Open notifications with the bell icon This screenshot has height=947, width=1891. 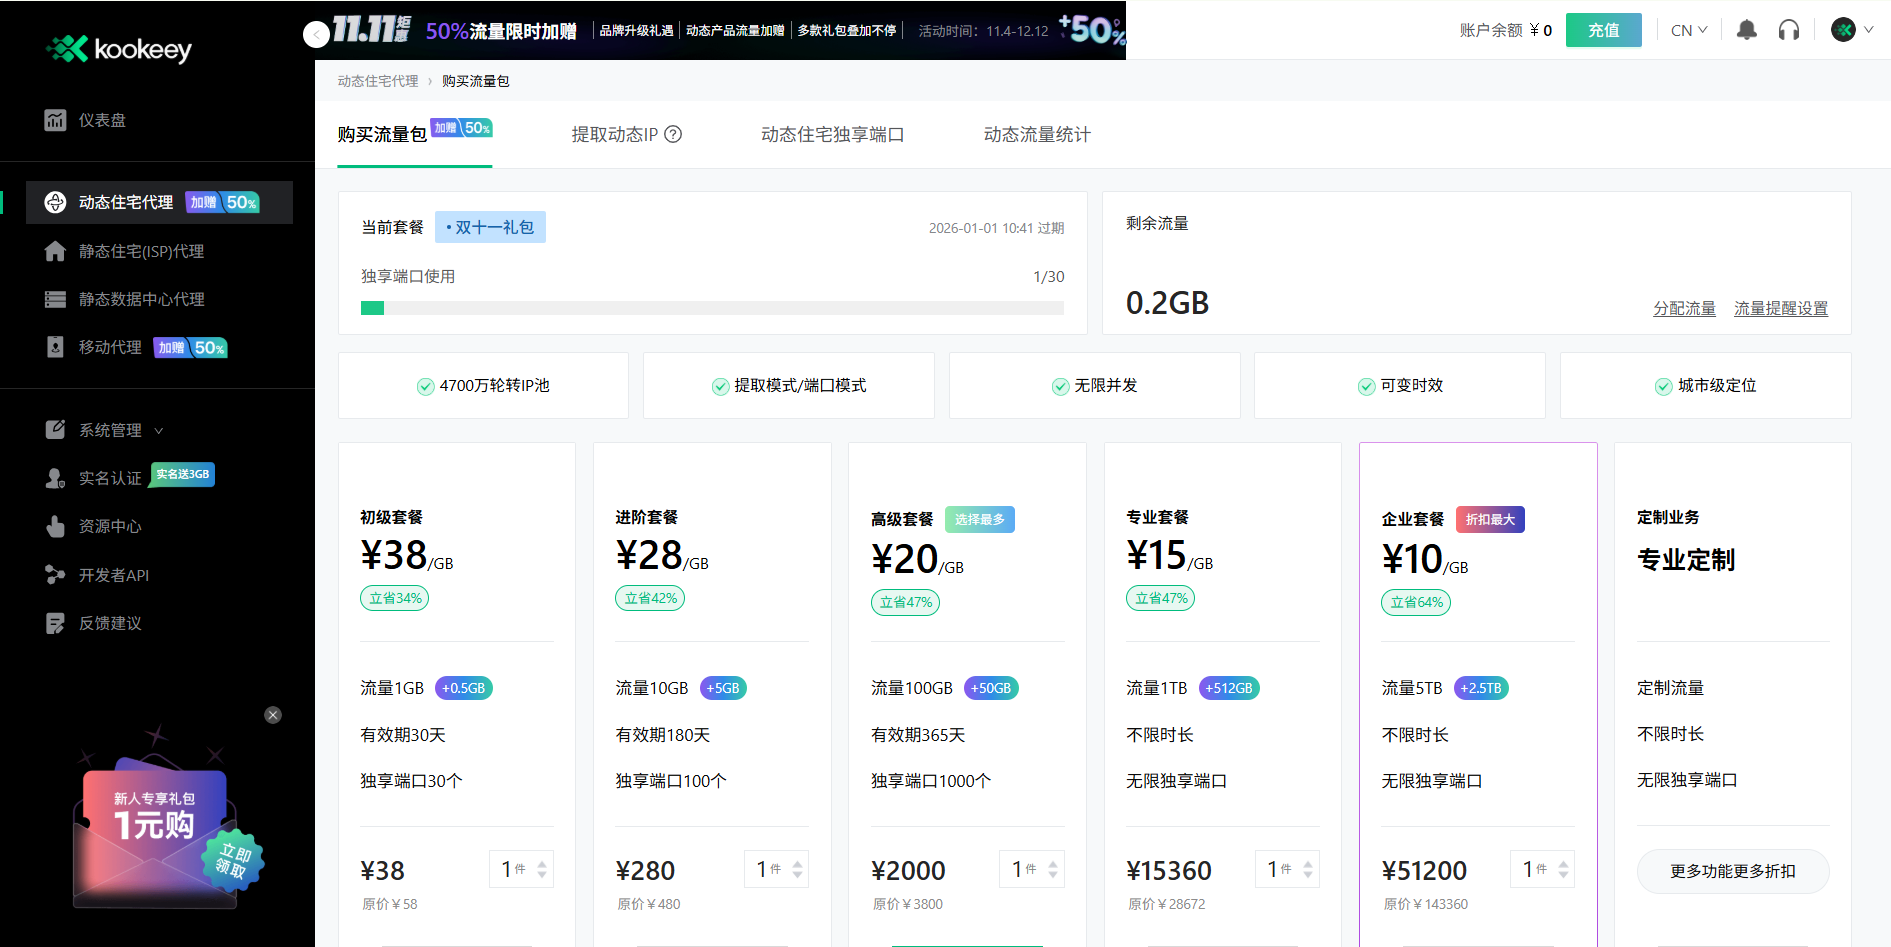coord(1747,29)
